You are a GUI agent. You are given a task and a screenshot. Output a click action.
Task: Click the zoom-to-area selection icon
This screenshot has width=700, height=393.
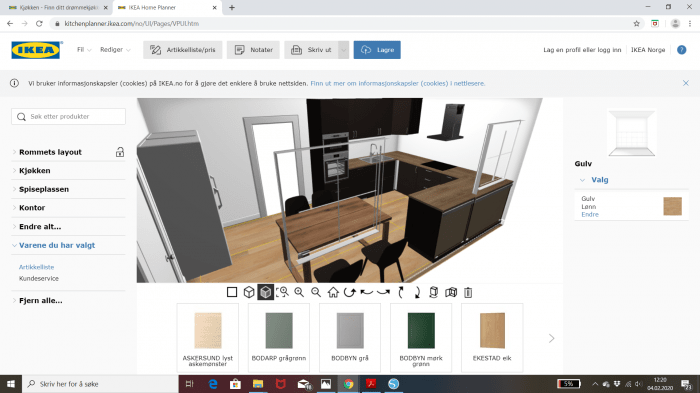(x=282, y=292)
